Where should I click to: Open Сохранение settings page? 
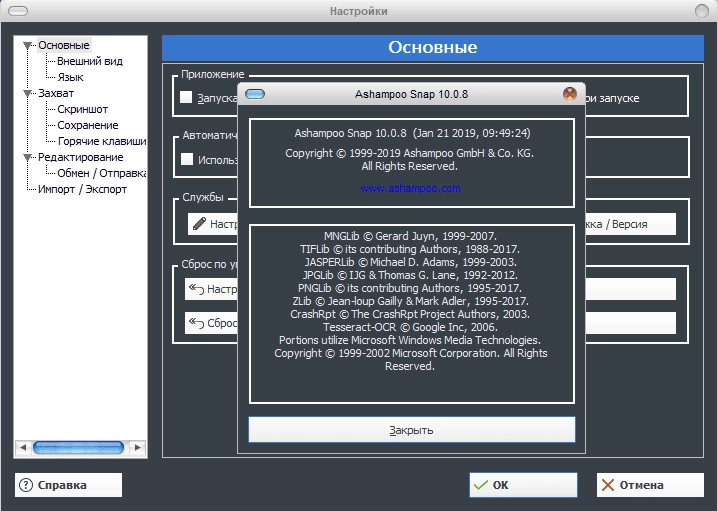[x=87, y=125]
